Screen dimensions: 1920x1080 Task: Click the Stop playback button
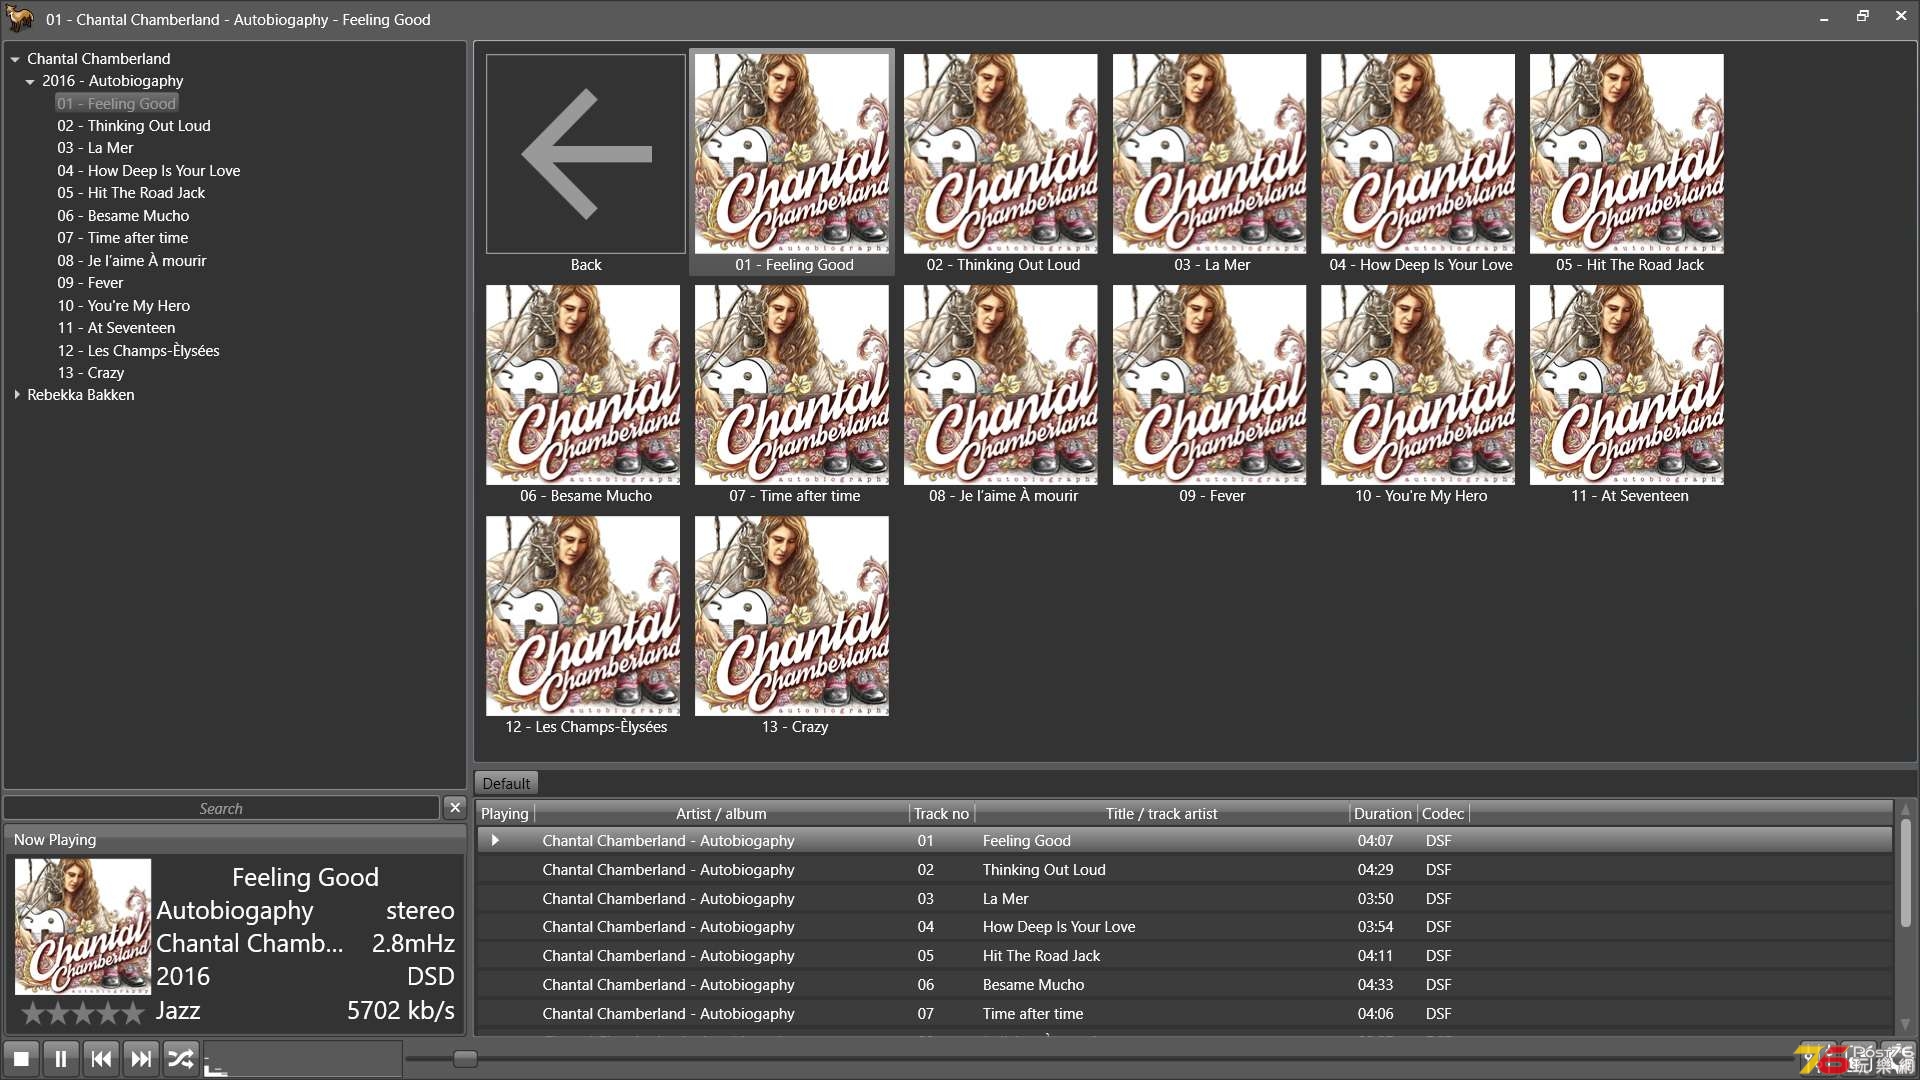(21, 1058)
